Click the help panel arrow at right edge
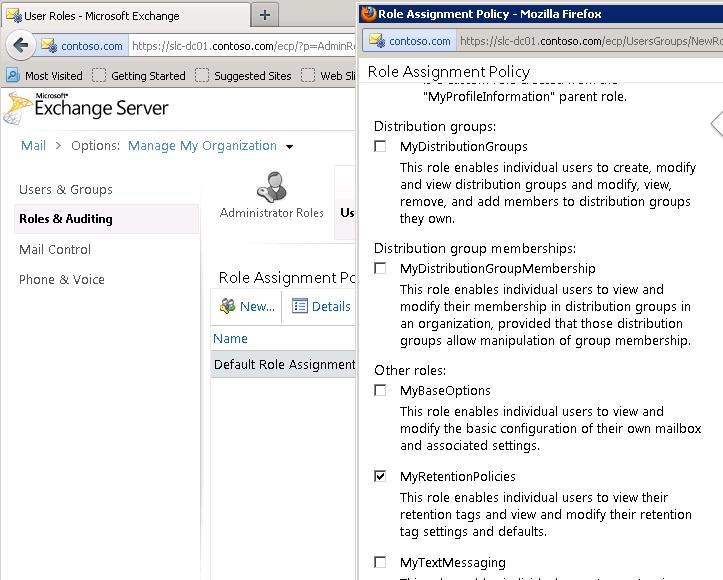The image size is (723, 580). [717, 123]
